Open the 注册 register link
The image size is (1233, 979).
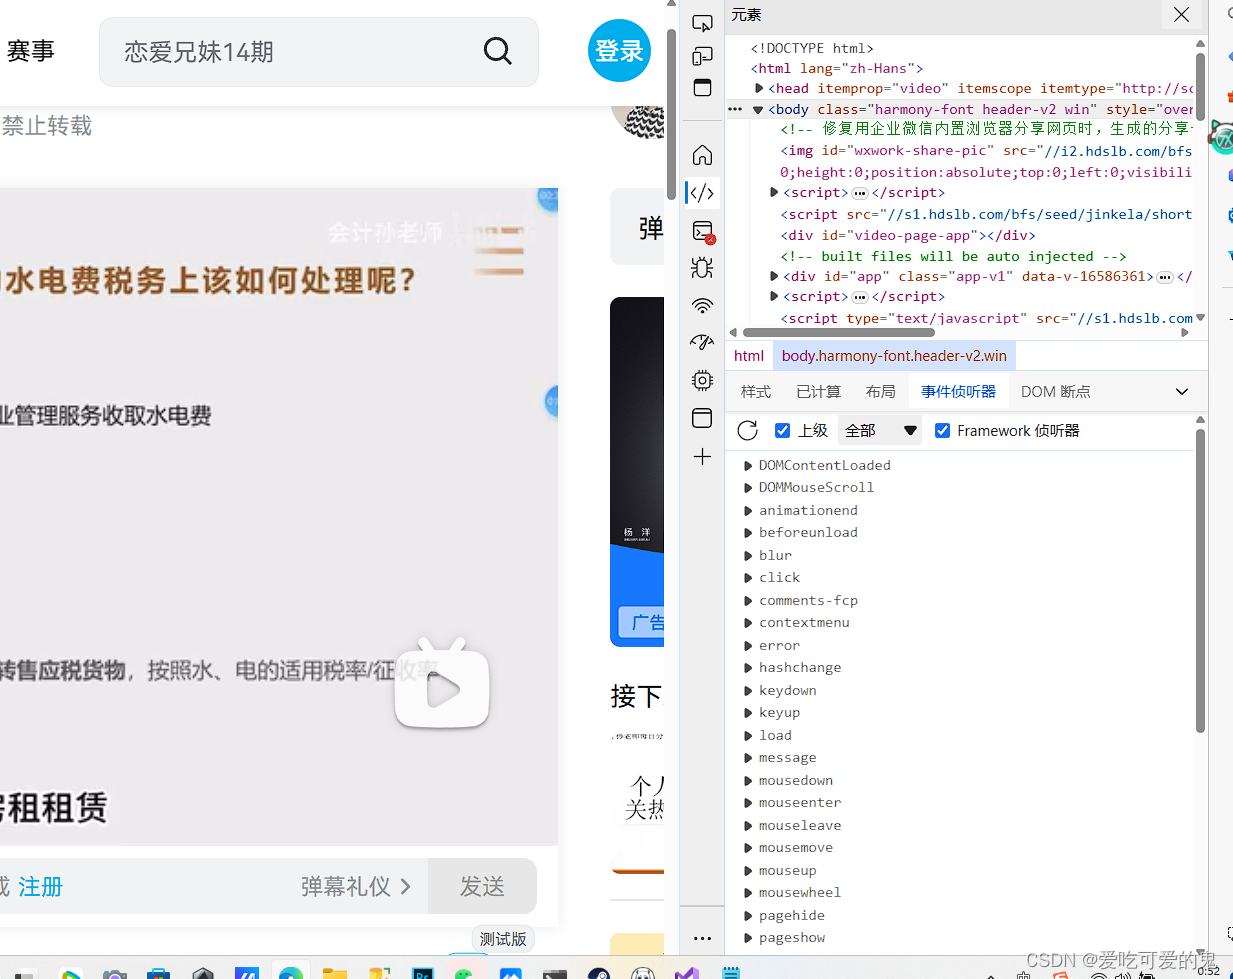tap(40, 886)
